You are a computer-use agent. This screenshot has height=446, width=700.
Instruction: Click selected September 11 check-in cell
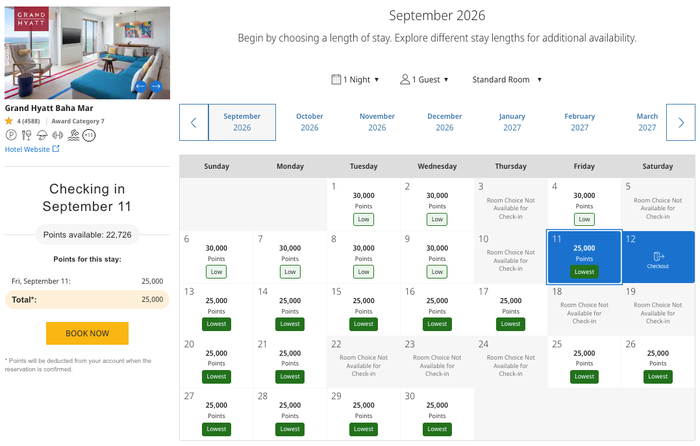(584, 257)
